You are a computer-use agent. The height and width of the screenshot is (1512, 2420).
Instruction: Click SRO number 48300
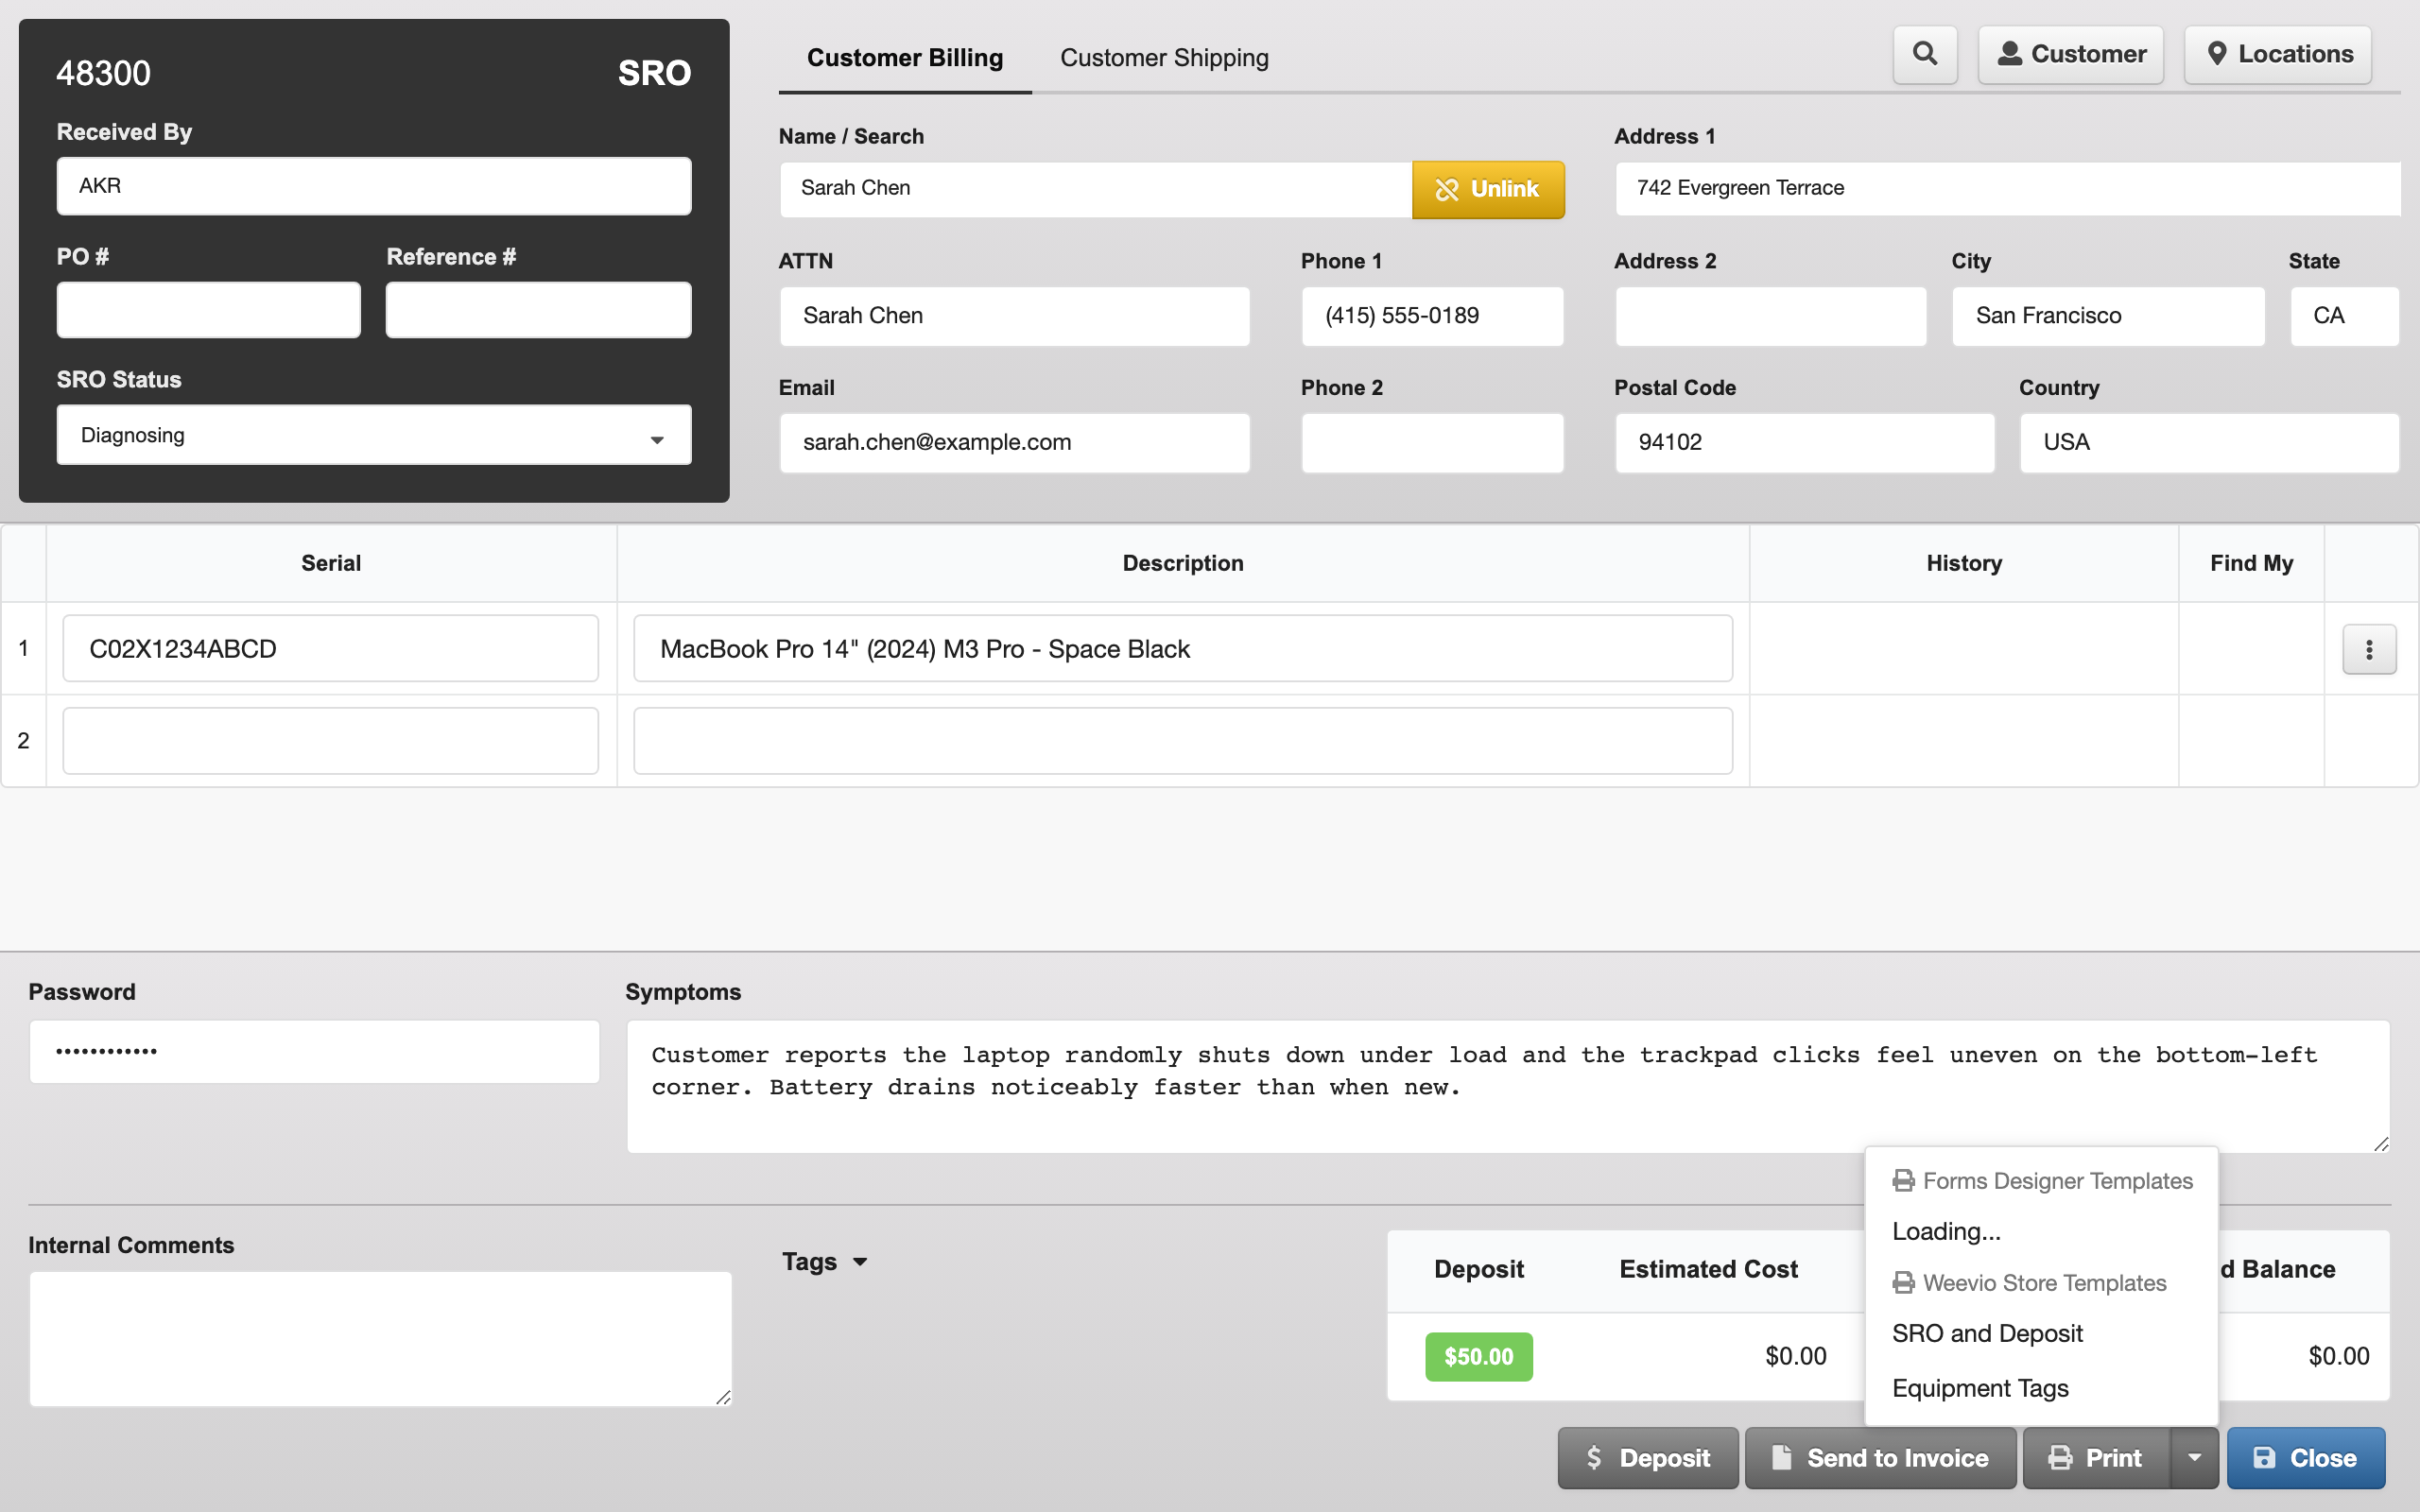[x=103, y=73]
